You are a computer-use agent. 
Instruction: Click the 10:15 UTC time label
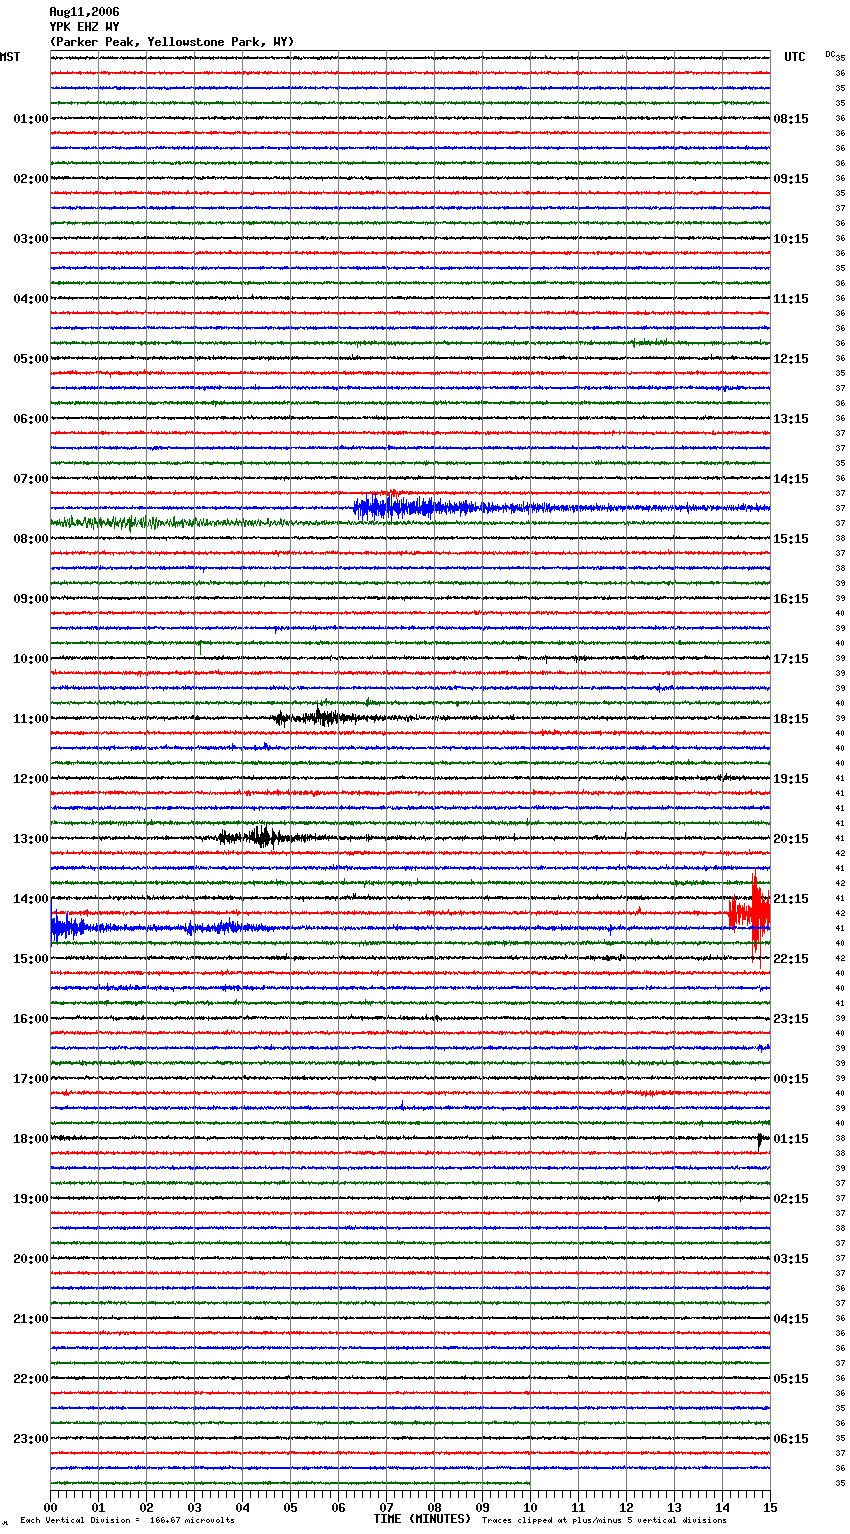[791, 239]
